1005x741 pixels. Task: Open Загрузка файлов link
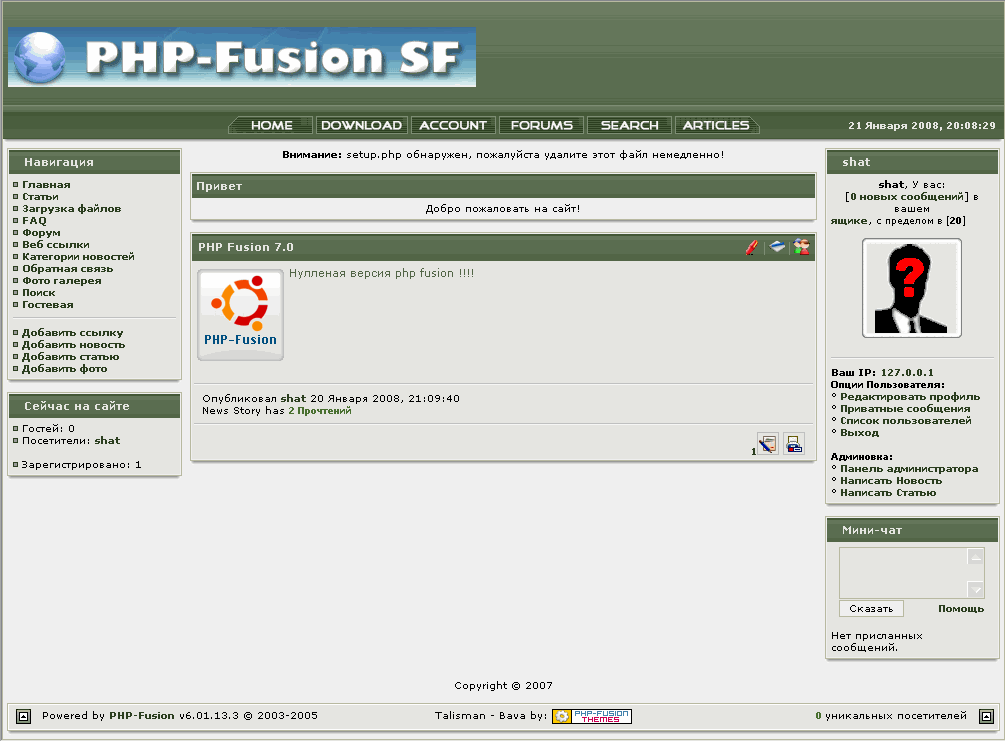72,209
